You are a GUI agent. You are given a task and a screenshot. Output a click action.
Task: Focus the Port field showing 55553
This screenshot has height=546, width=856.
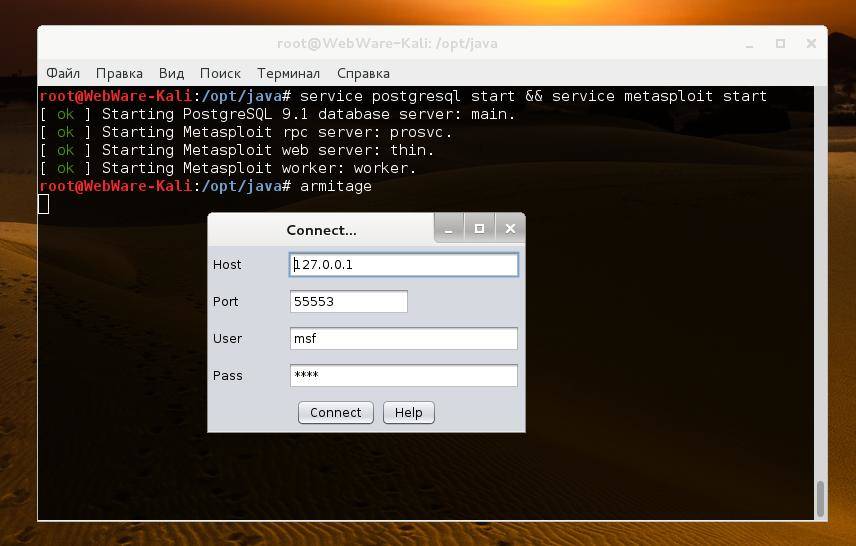(348, 301)
